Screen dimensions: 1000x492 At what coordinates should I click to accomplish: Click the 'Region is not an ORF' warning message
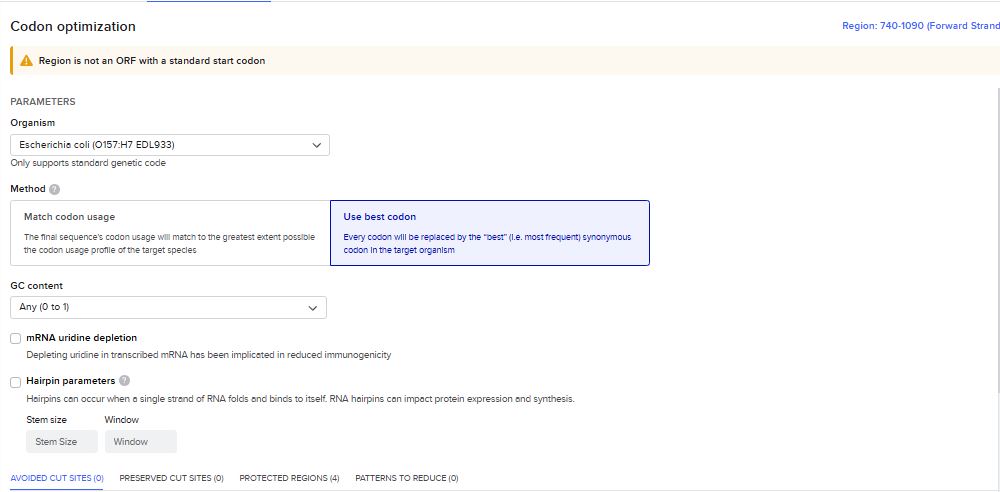pos(152,61)
